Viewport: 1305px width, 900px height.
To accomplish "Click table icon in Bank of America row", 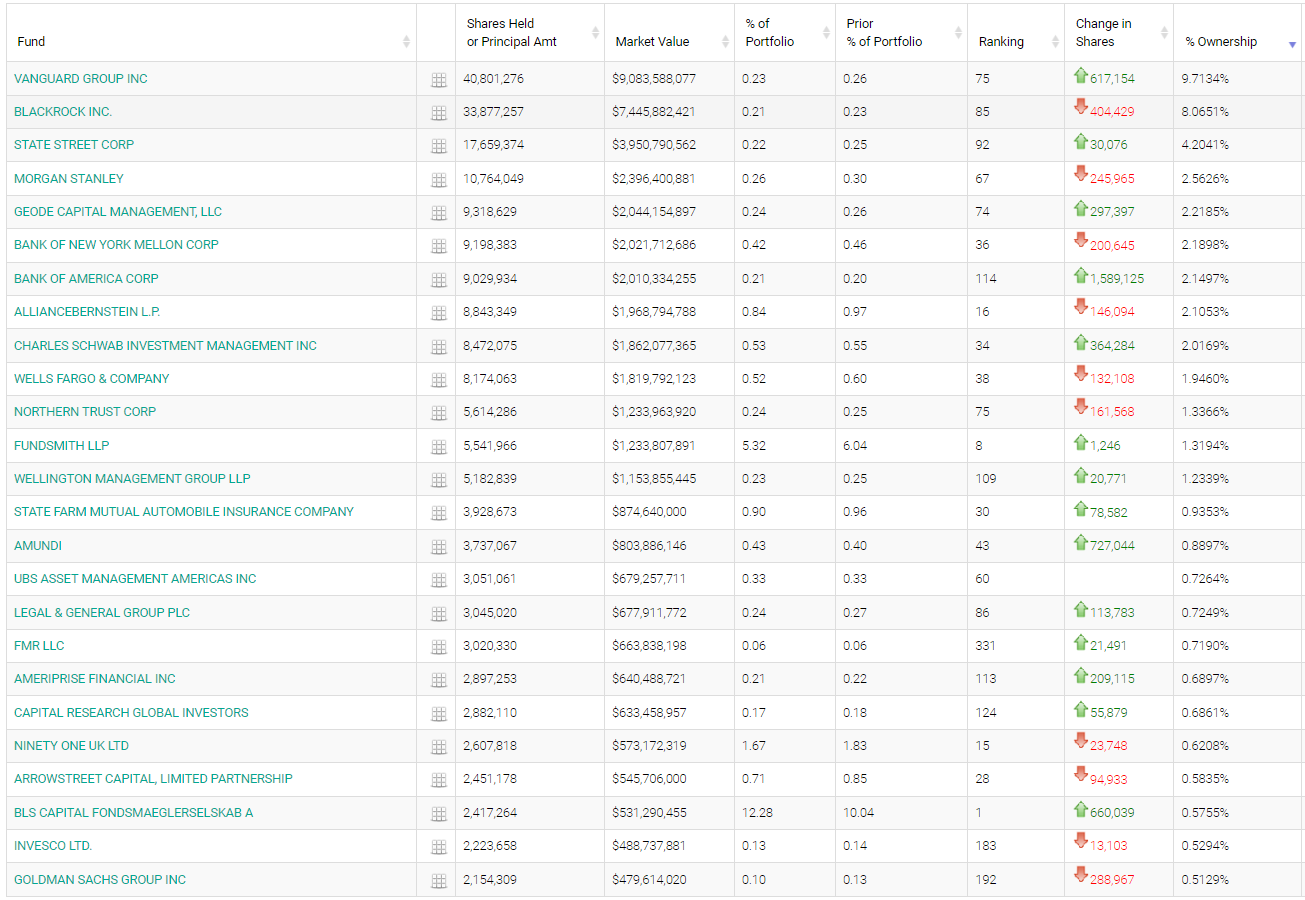I will (438, 280).
